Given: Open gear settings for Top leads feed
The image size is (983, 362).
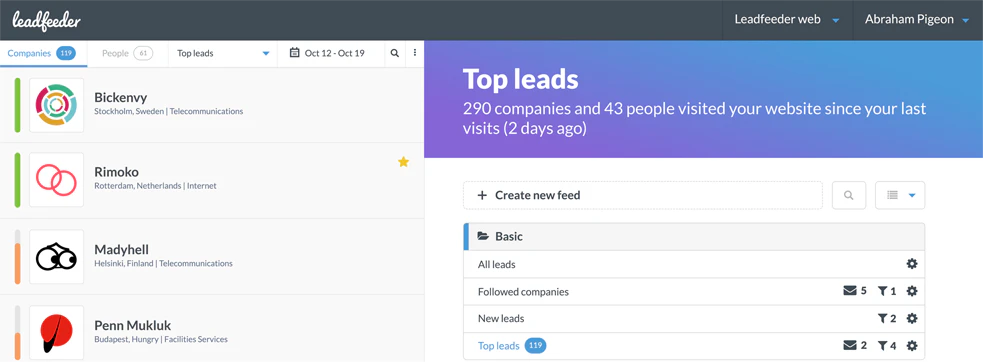Looking at the screenshot, I should (x=912, y=346).
